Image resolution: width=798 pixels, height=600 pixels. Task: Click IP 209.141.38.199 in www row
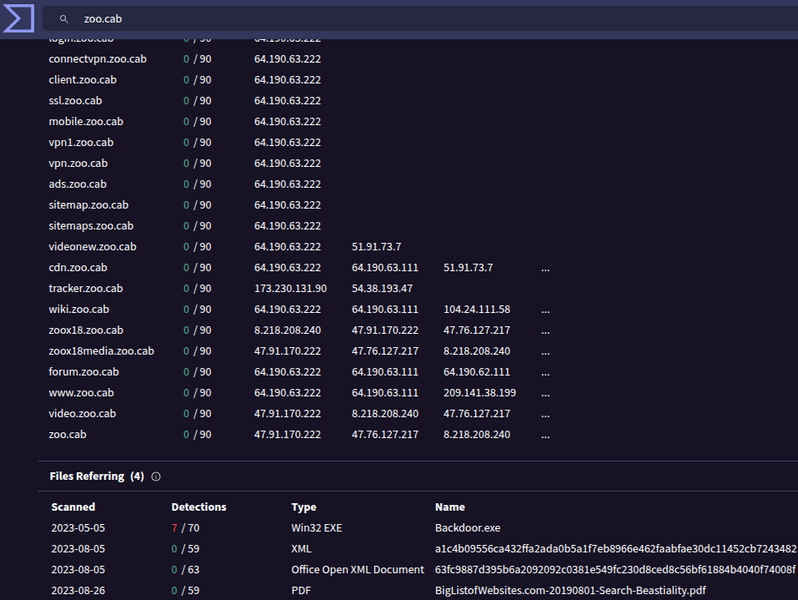[479, 393]
